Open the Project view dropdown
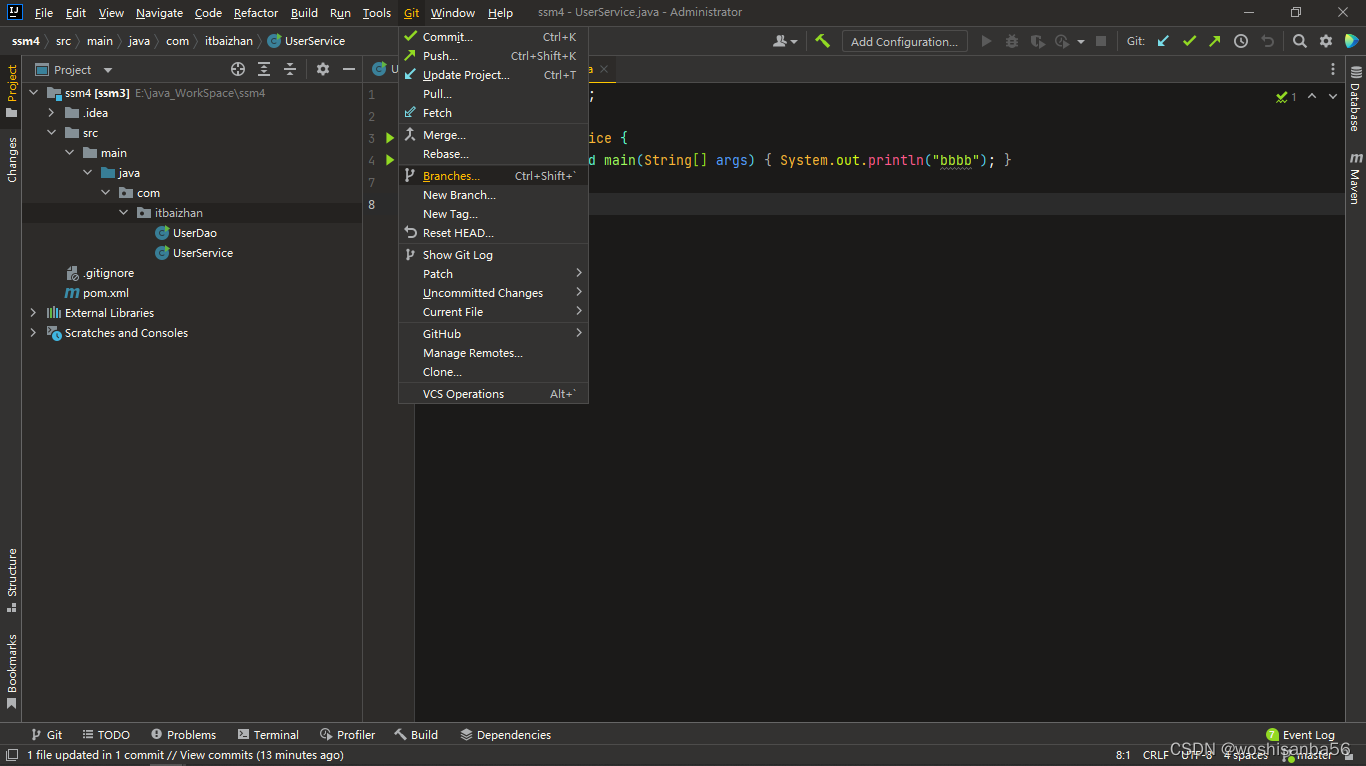Viewport: 1366px width, 766px height. pos(108,70)
